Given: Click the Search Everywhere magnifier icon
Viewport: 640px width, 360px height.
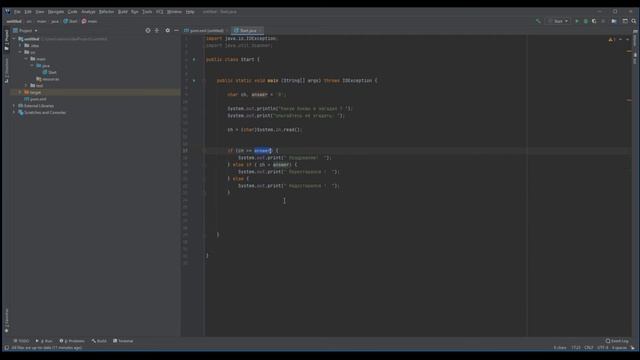Looking at the screenshot, I should click(x=634, y=21).
